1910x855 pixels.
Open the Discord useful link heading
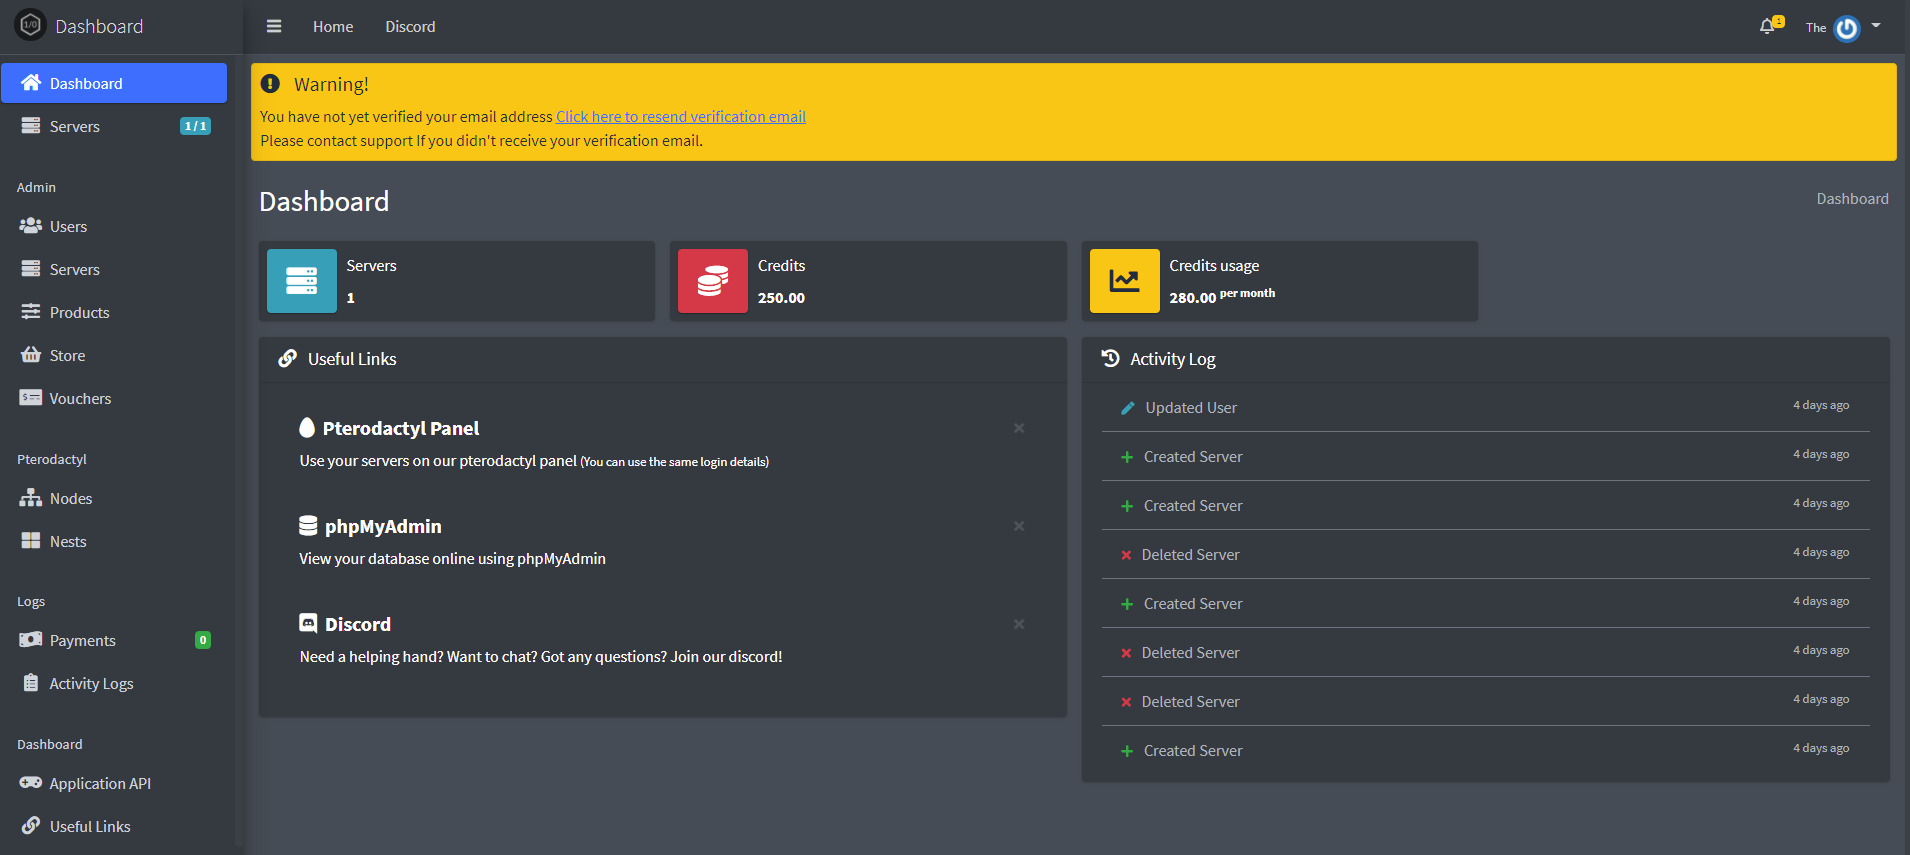358,624
